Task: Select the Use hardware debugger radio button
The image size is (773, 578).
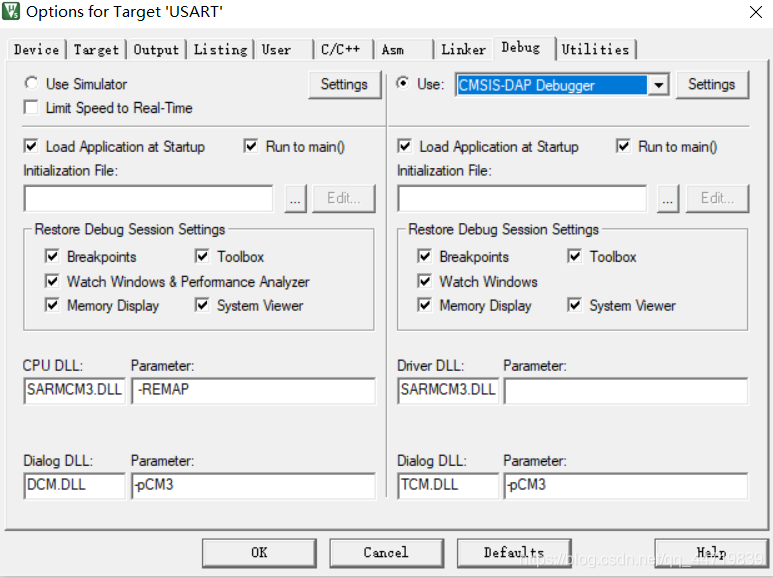Action: click(x=403, y=83)
